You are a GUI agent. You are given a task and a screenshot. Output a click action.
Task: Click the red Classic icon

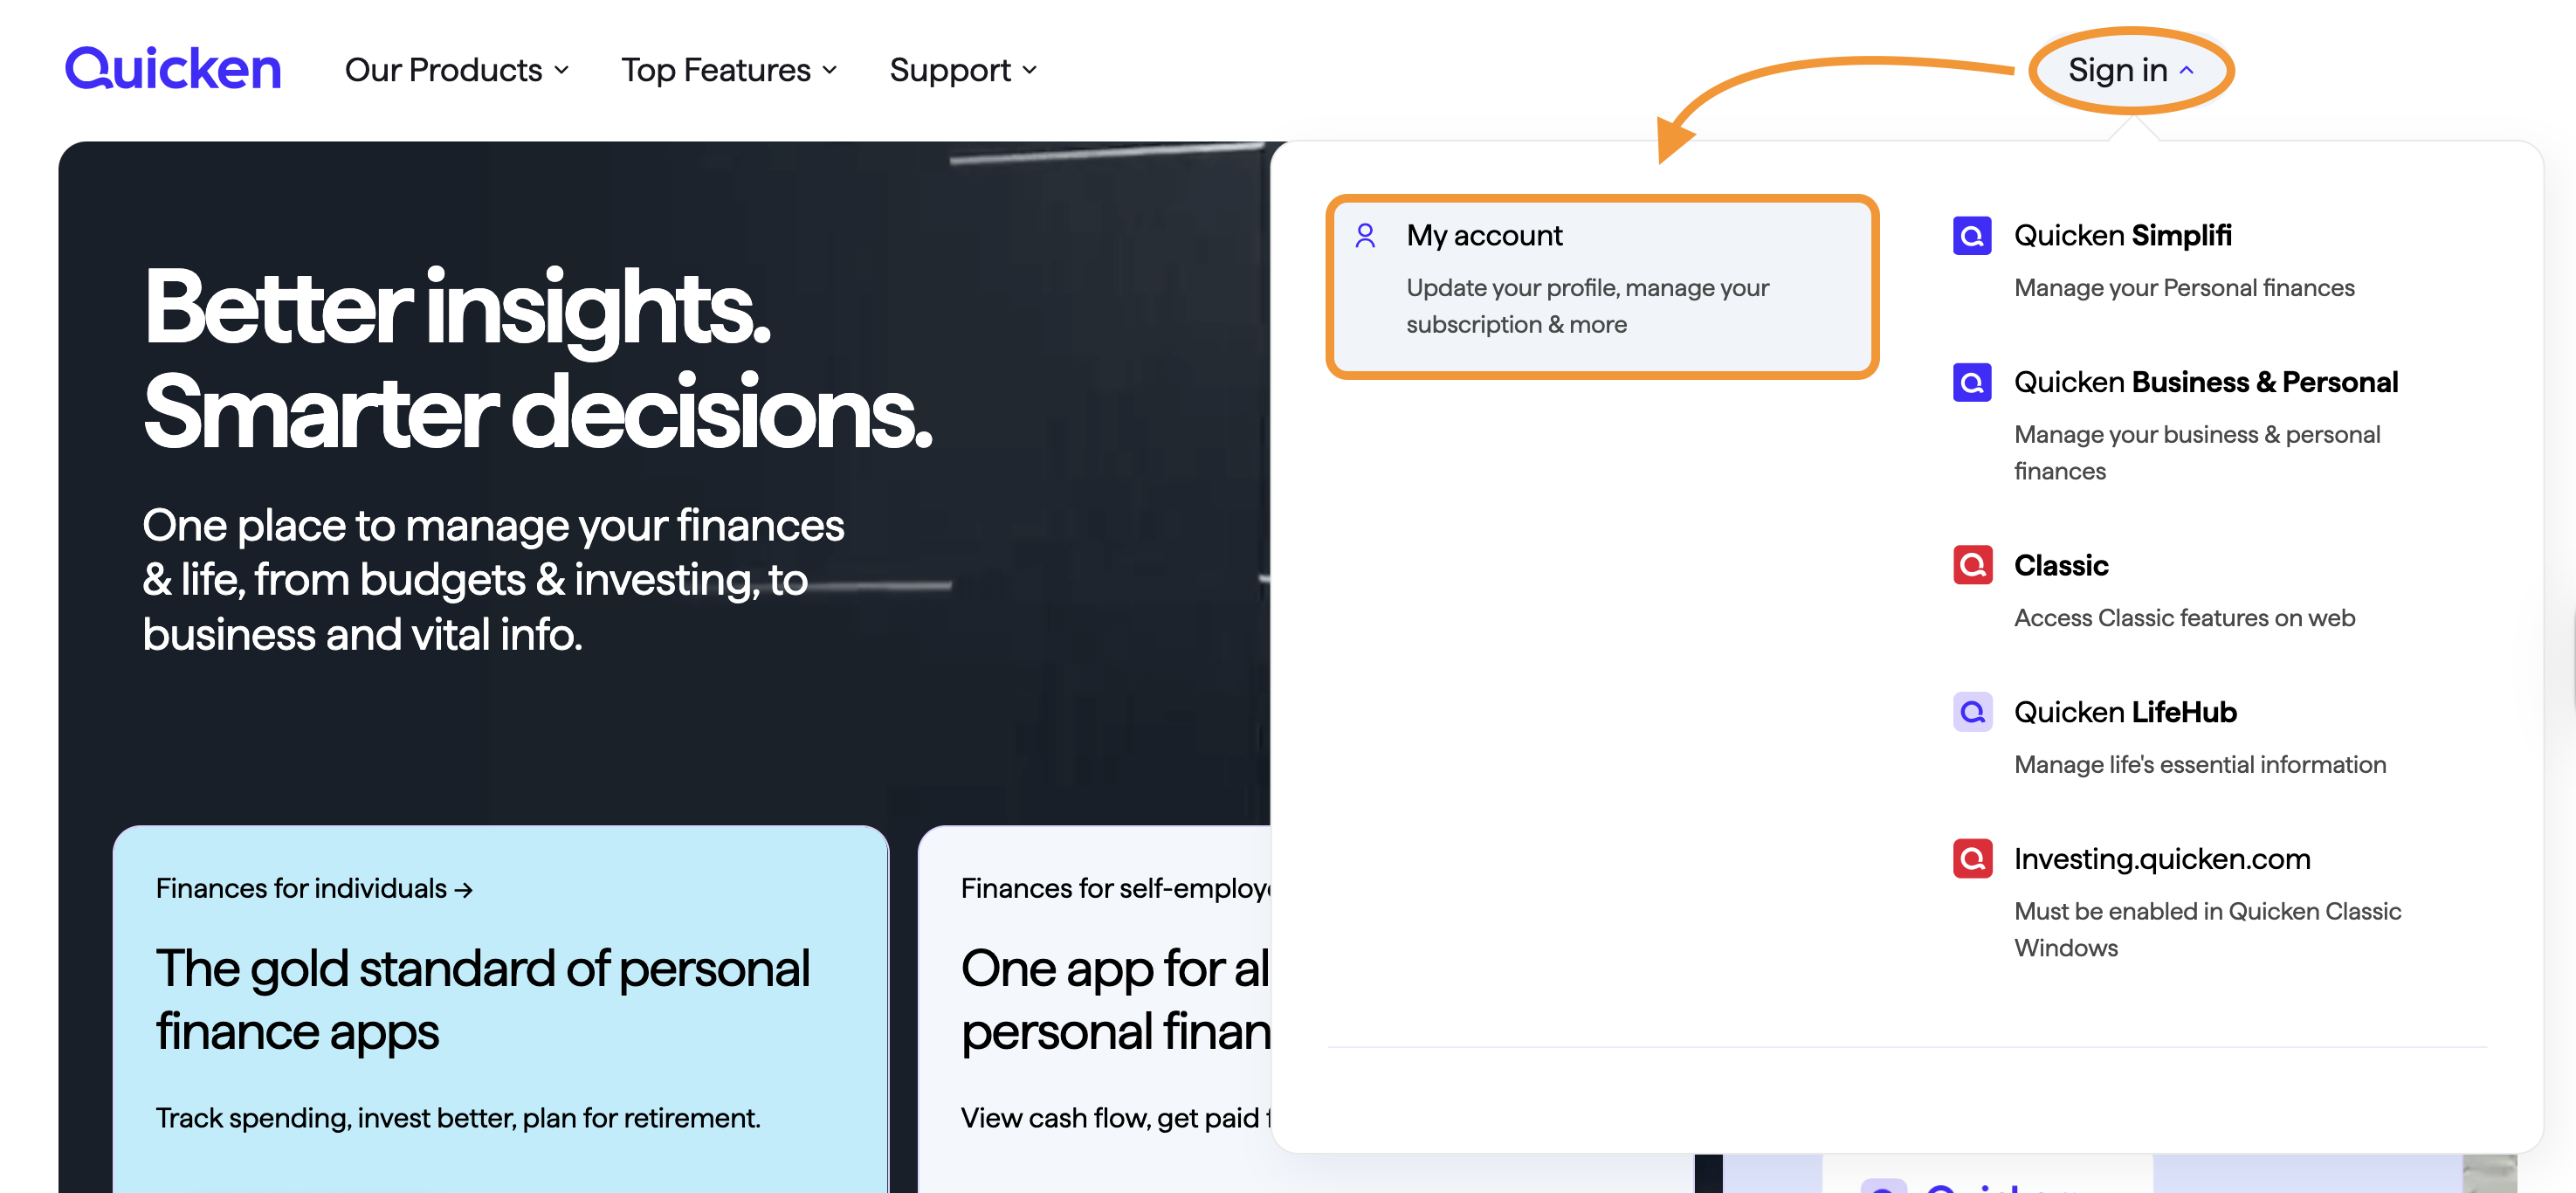coord(1972,566)
